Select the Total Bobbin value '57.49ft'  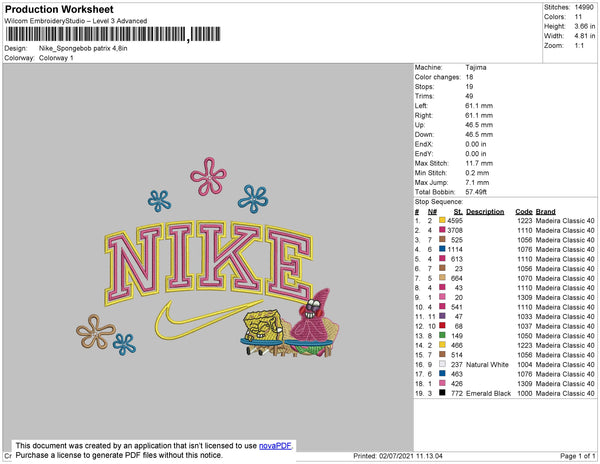tap(476, 192)
